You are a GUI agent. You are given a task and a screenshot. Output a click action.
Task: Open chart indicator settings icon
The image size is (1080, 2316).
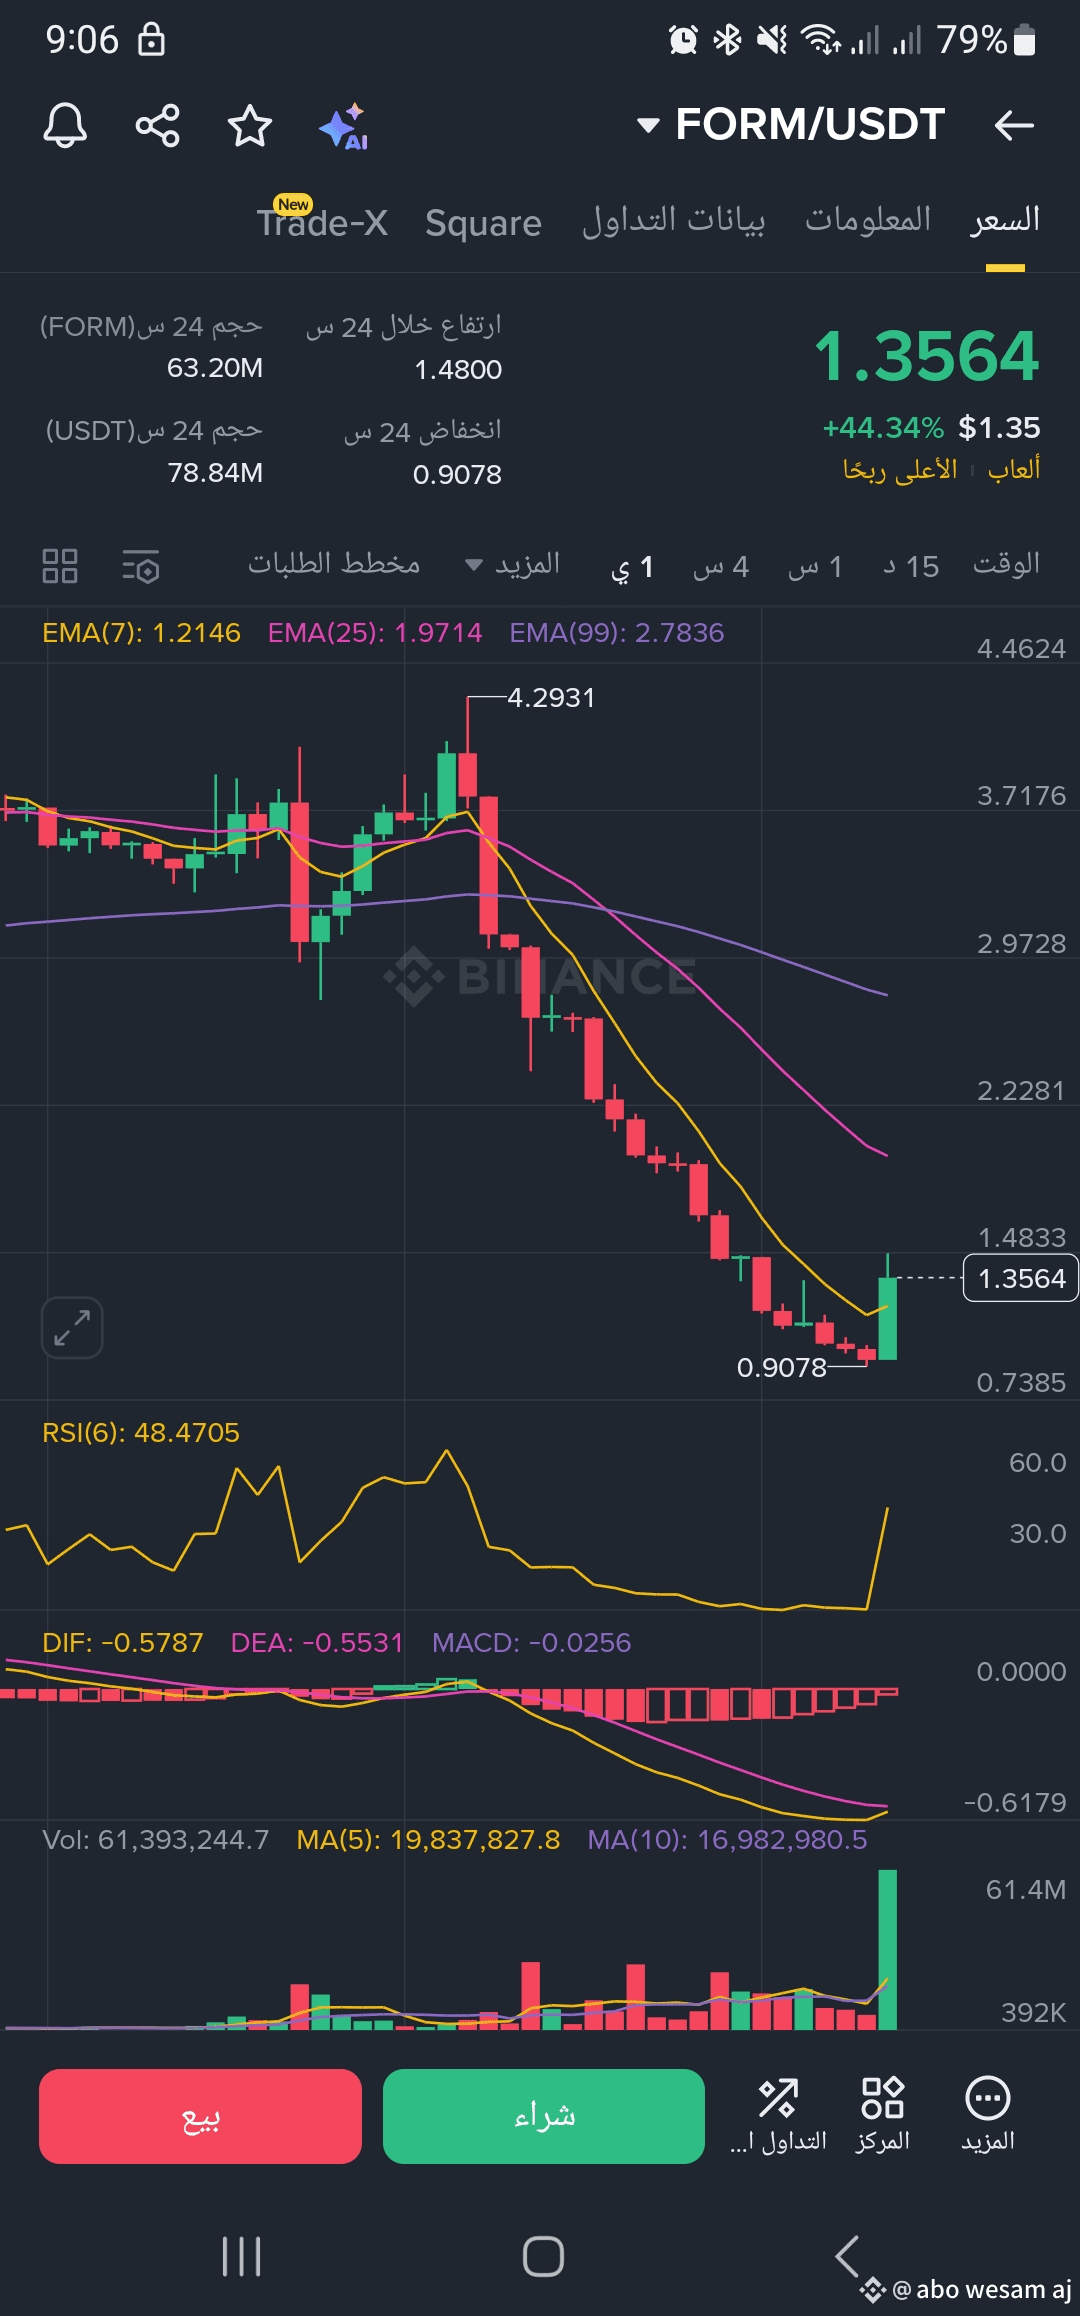tap(141, 566)
